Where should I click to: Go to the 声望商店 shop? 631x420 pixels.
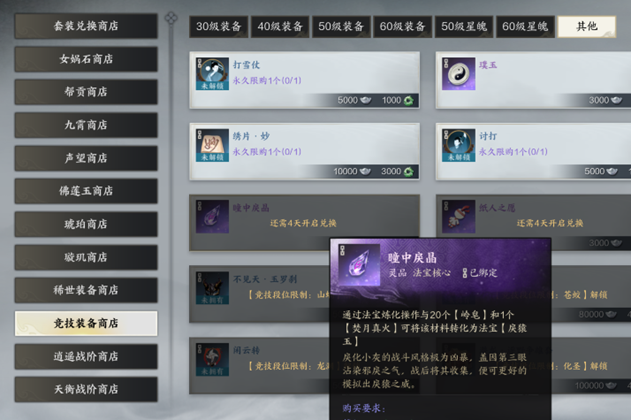[x=86, y=158]
